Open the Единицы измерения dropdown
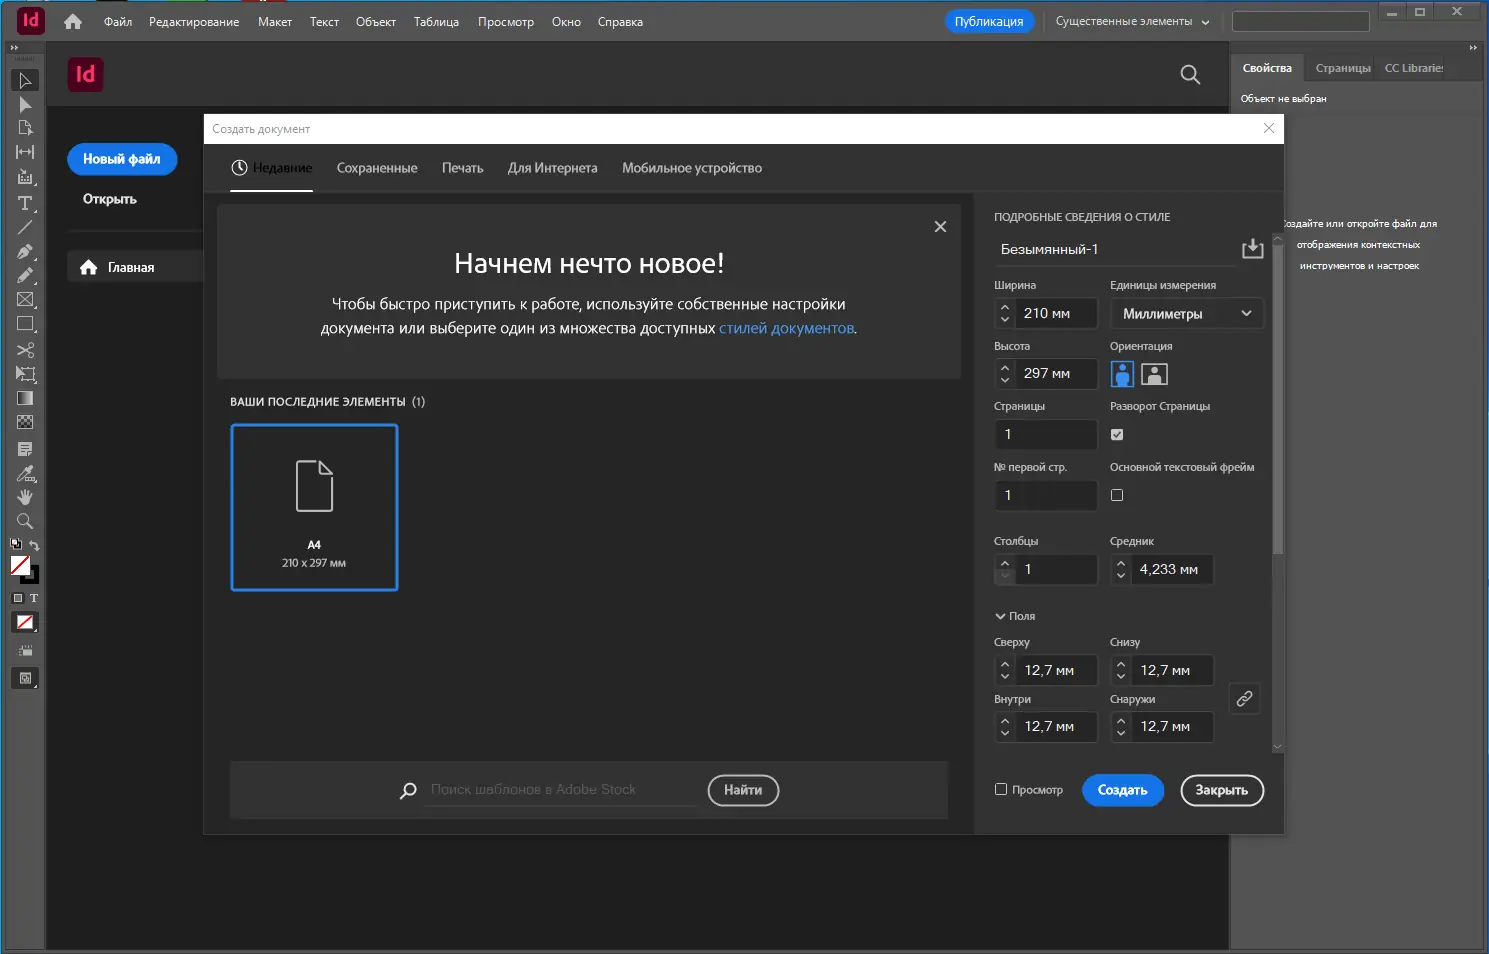 (x=1186, y=313)
